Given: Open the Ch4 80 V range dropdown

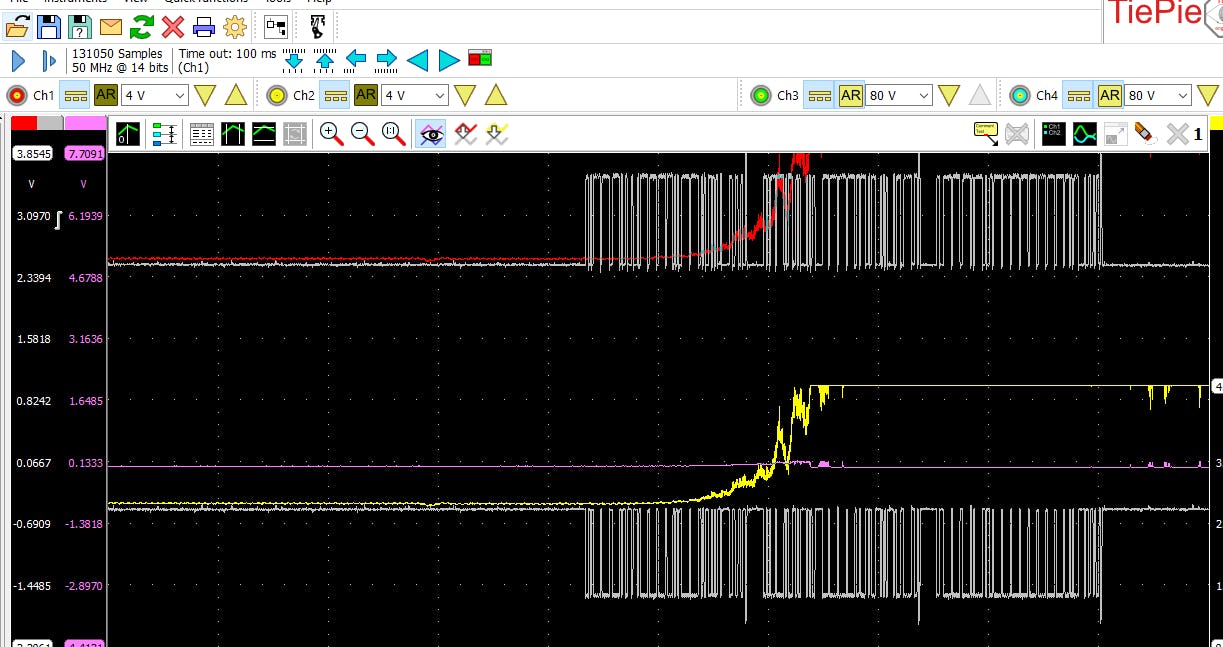Looking at the screenshot, I should 1158,95.
